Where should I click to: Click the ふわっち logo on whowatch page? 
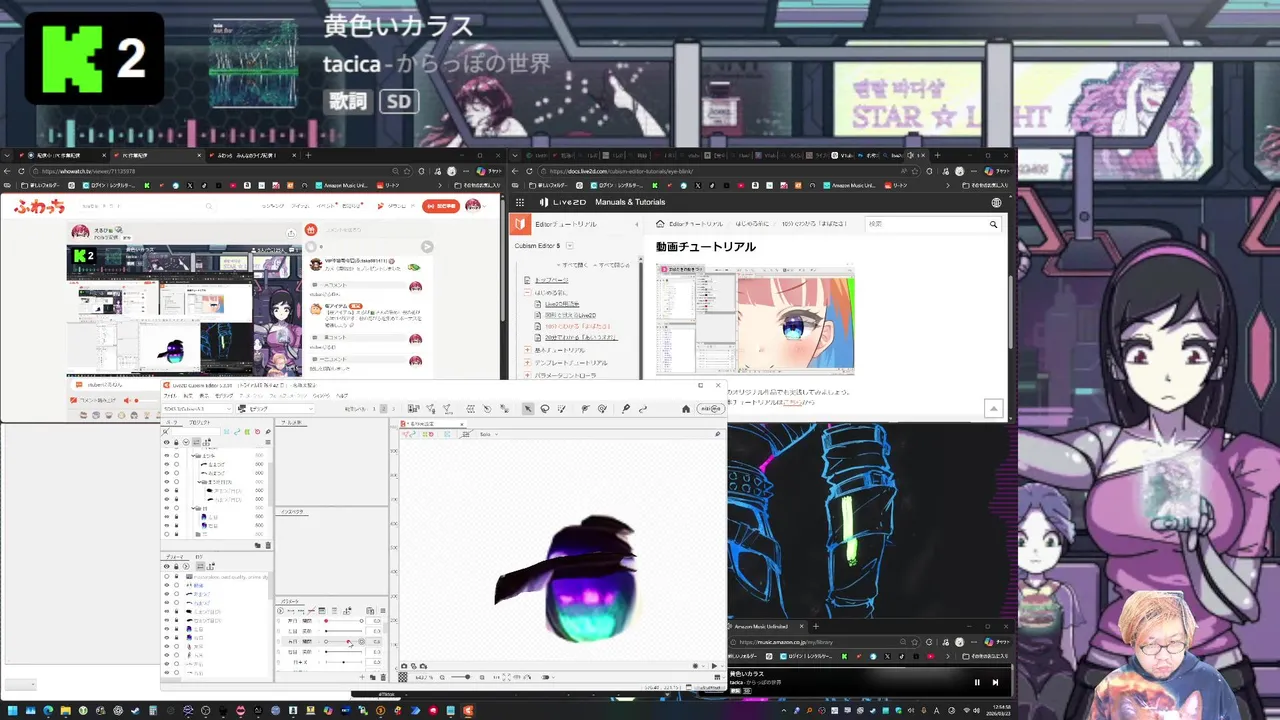(39, 206)
